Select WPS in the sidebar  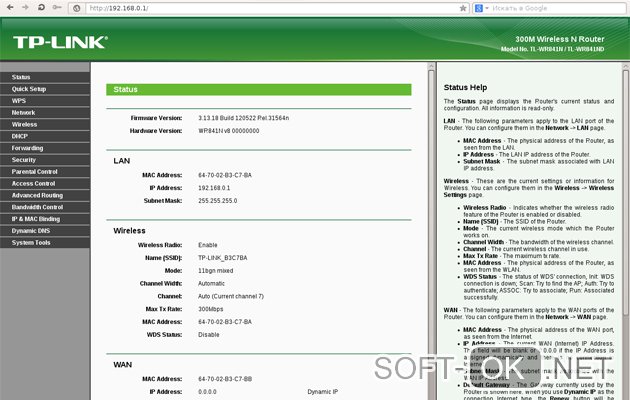tap(45, 101)
